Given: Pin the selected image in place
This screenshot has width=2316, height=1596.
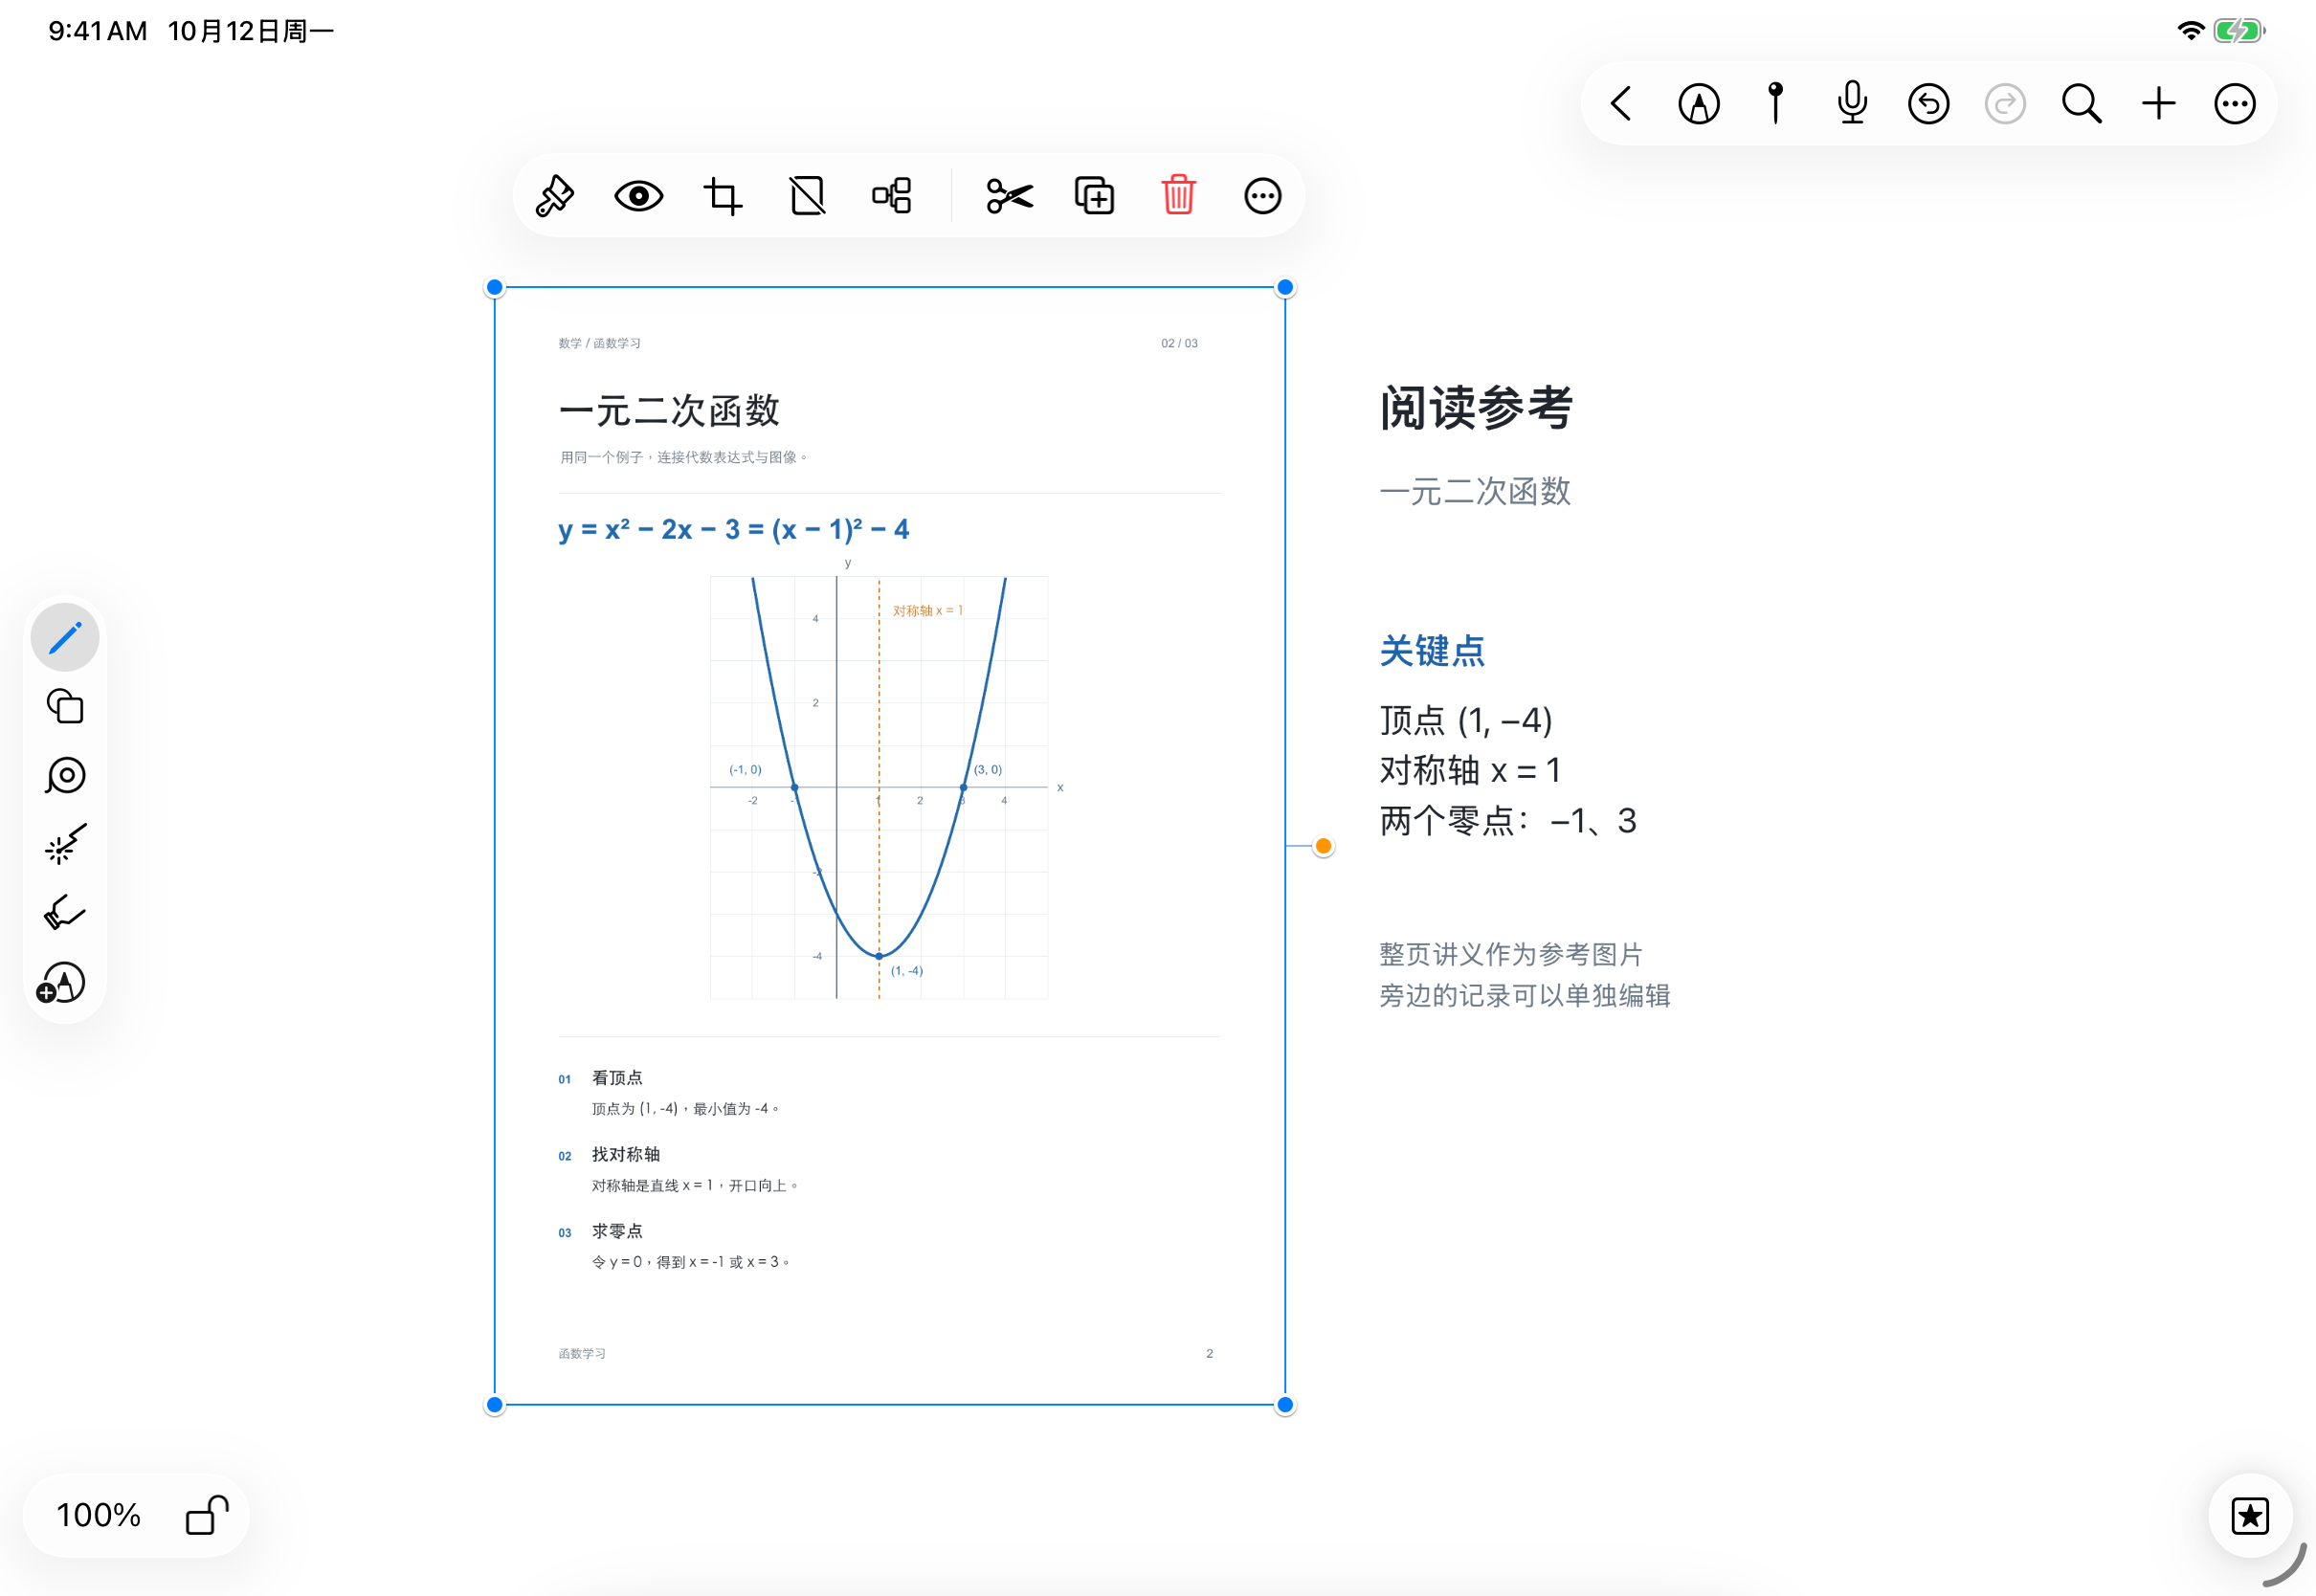Looking at the screenshot, I should [x=554, y=196].
